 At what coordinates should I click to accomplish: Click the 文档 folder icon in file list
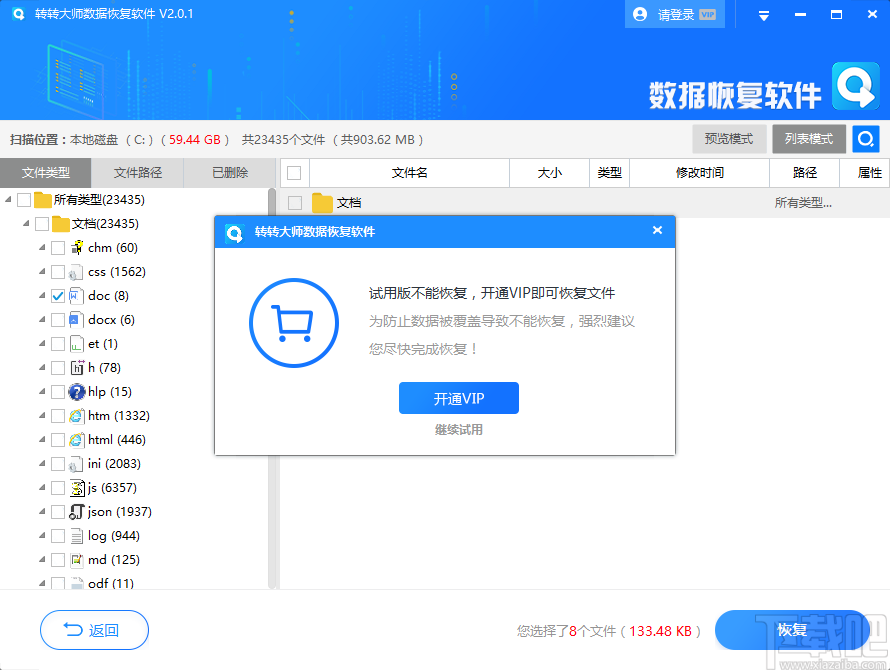(322, 203)
